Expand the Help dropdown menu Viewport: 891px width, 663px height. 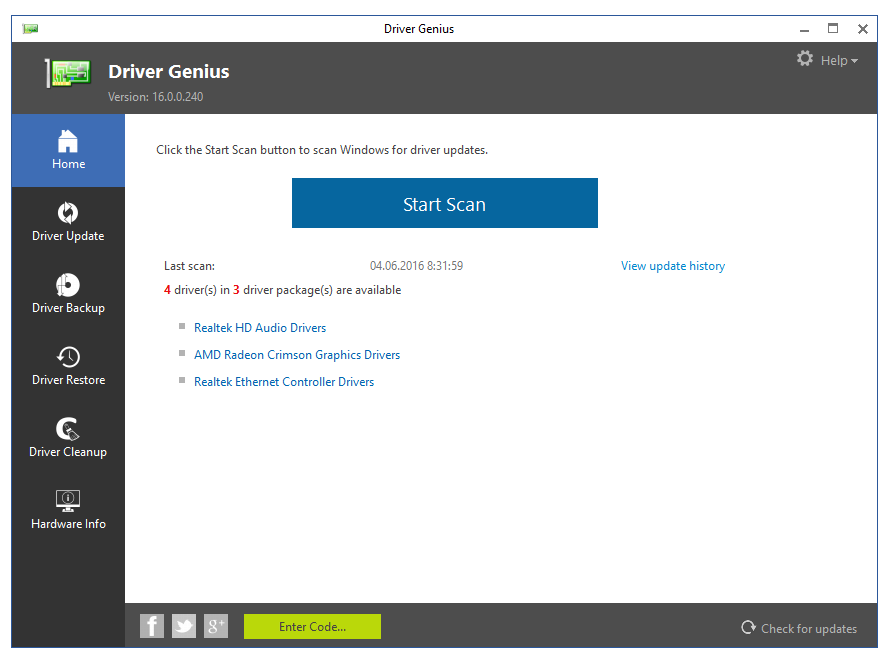click(x=839, y=61)
